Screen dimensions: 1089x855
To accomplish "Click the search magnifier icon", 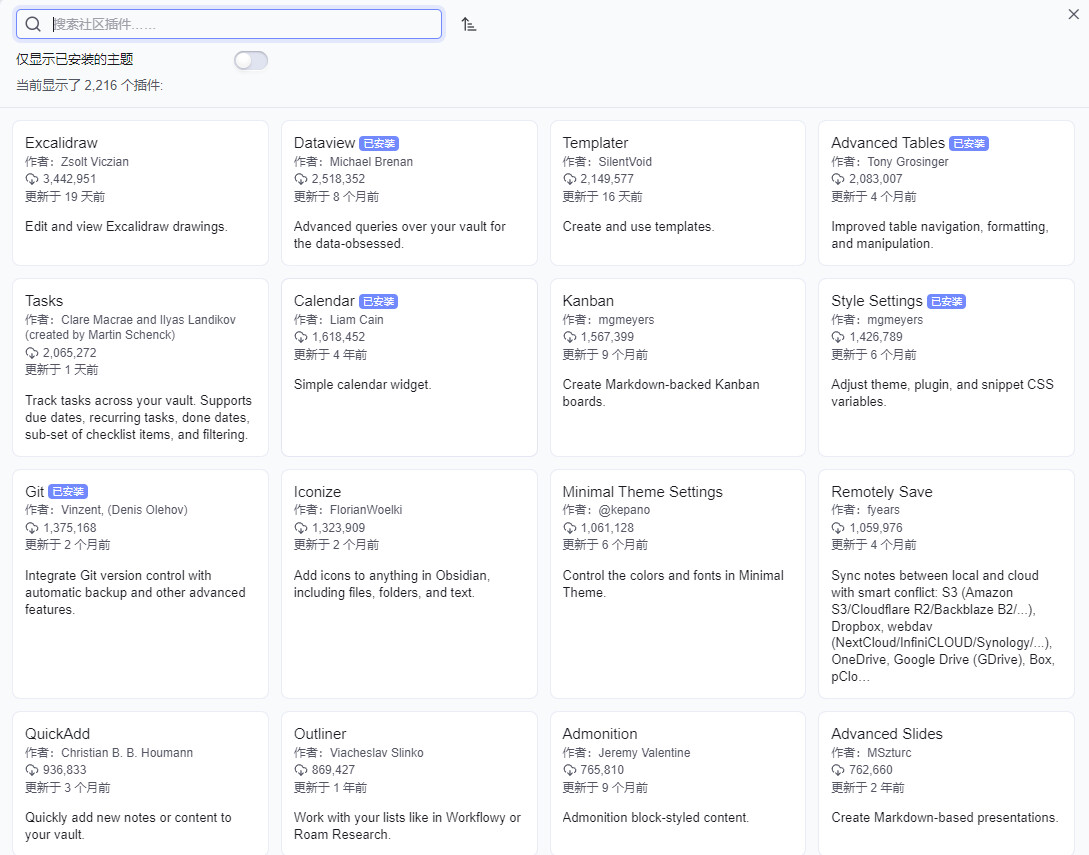I will 33,24.
